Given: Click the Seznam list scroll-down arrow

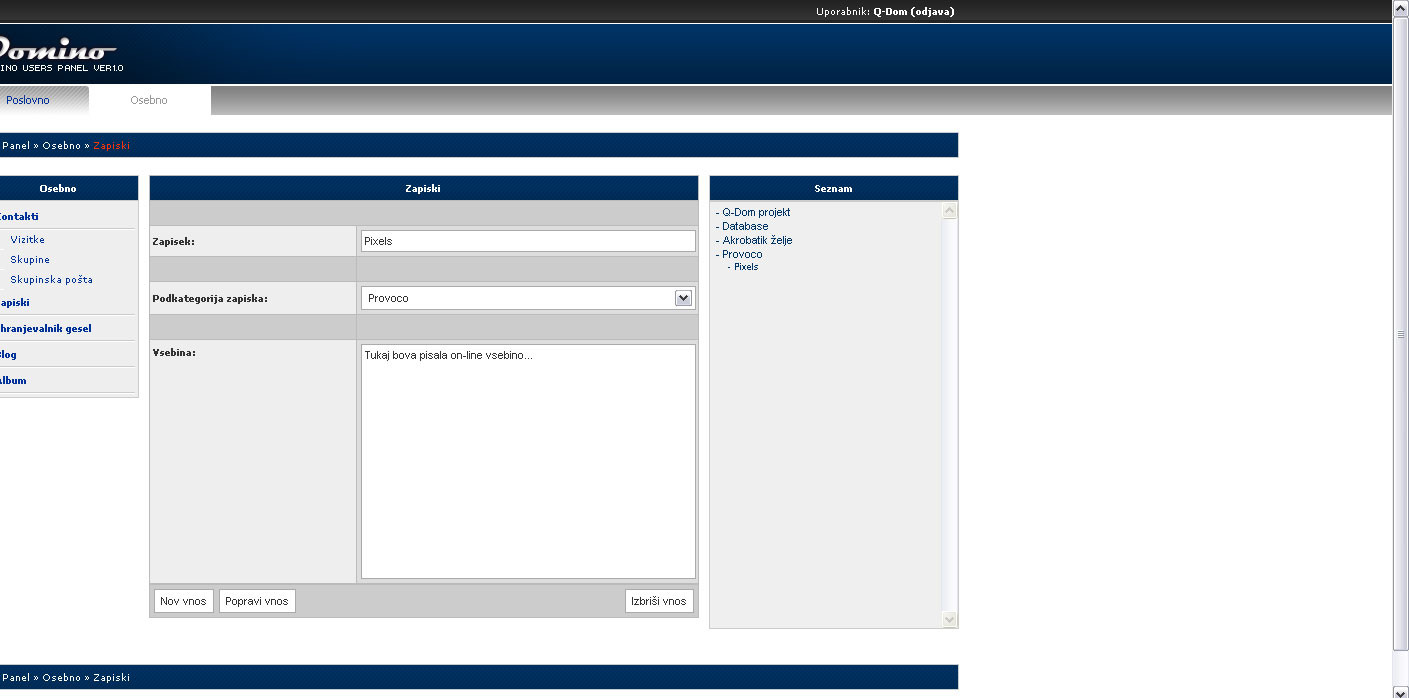Looking at the screenshot, I should coord(949,619).
